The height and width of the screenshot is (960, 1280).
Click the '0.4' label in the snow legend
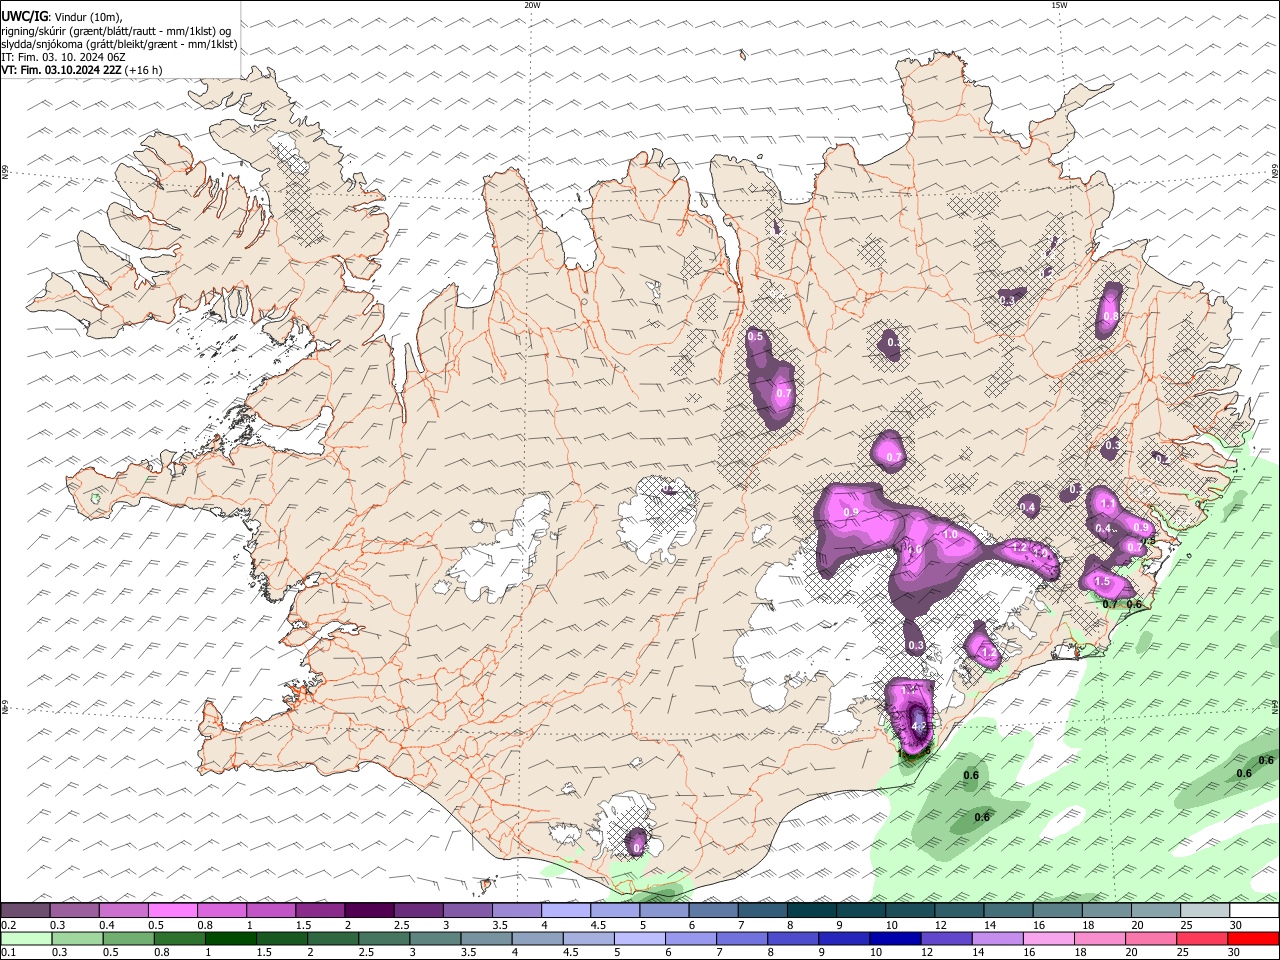(x=107, y=925)
